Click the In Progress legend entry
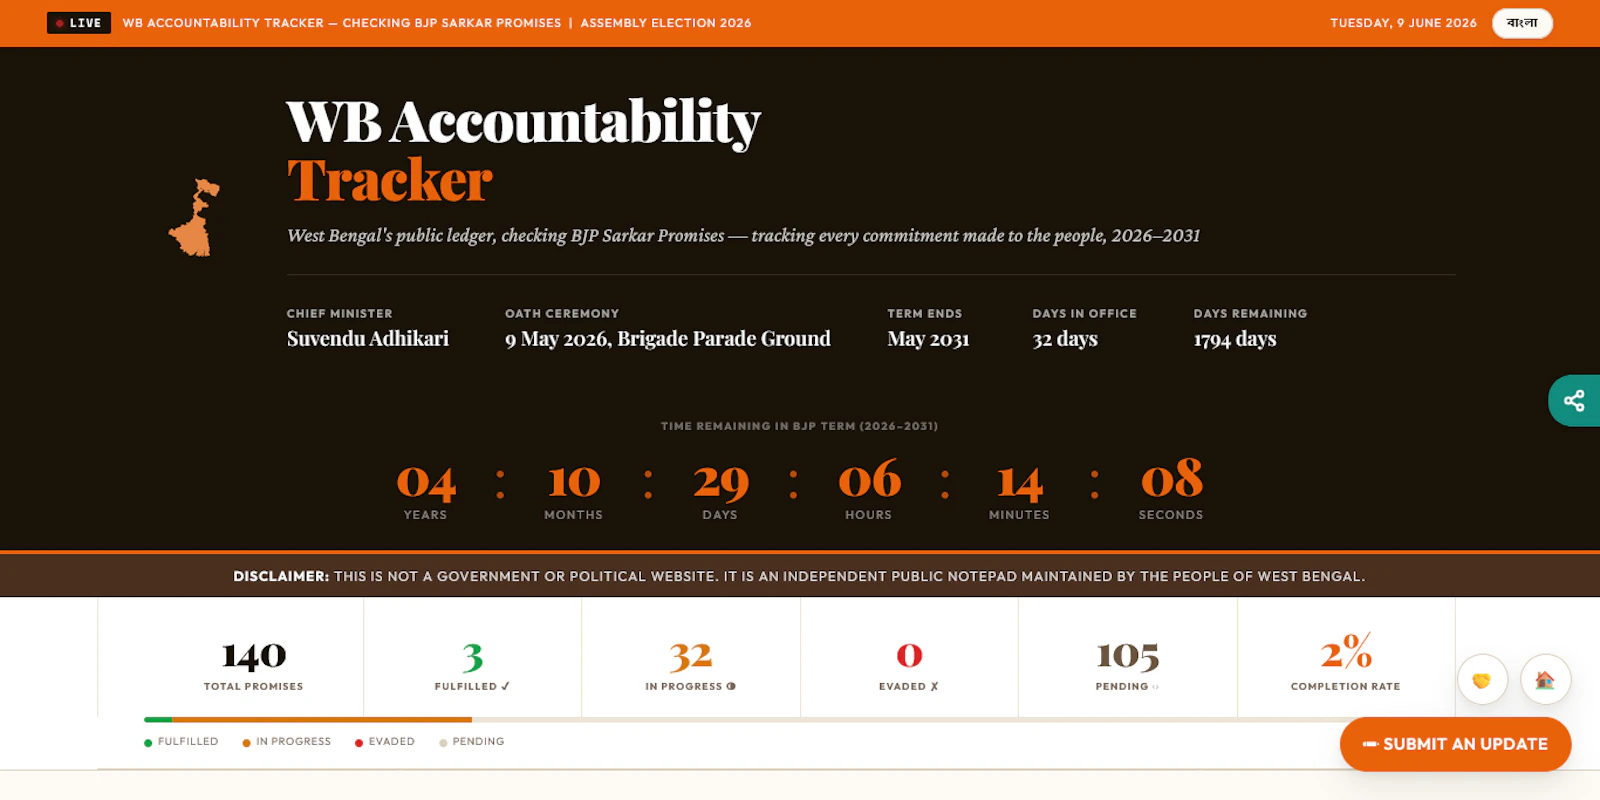Image resolution: width=1600 pixels, height=800 pixels. [x=286, y=742]
